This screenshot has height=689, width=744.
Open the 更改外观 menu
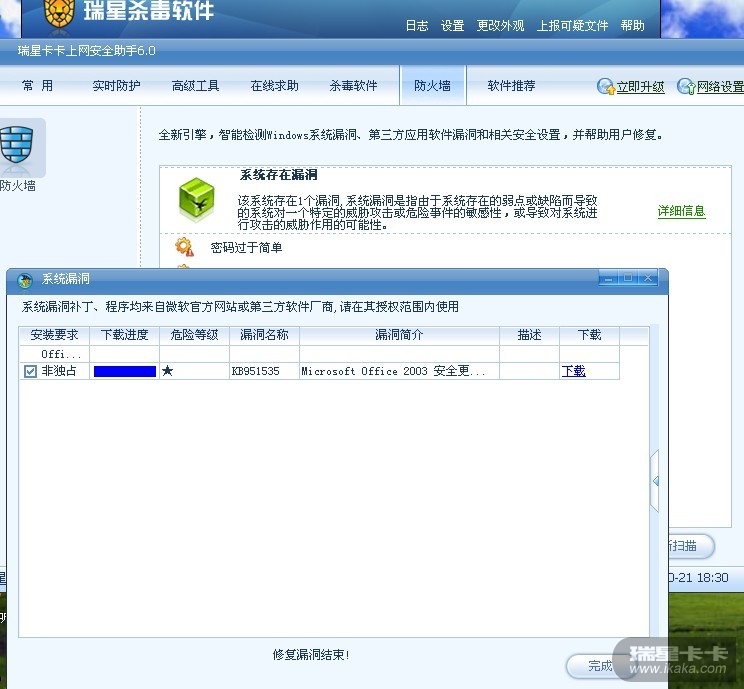[500, 26]
